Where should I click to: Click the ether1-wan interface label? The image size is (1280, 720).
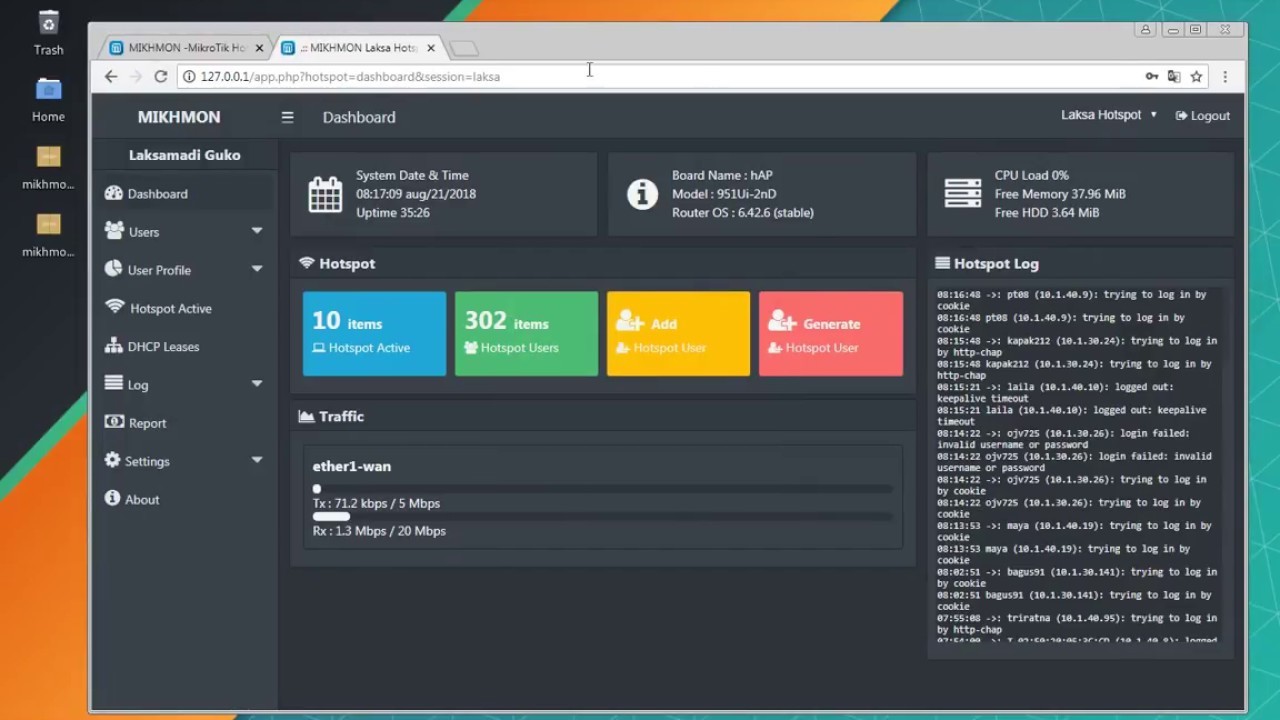tap(352, 466)
